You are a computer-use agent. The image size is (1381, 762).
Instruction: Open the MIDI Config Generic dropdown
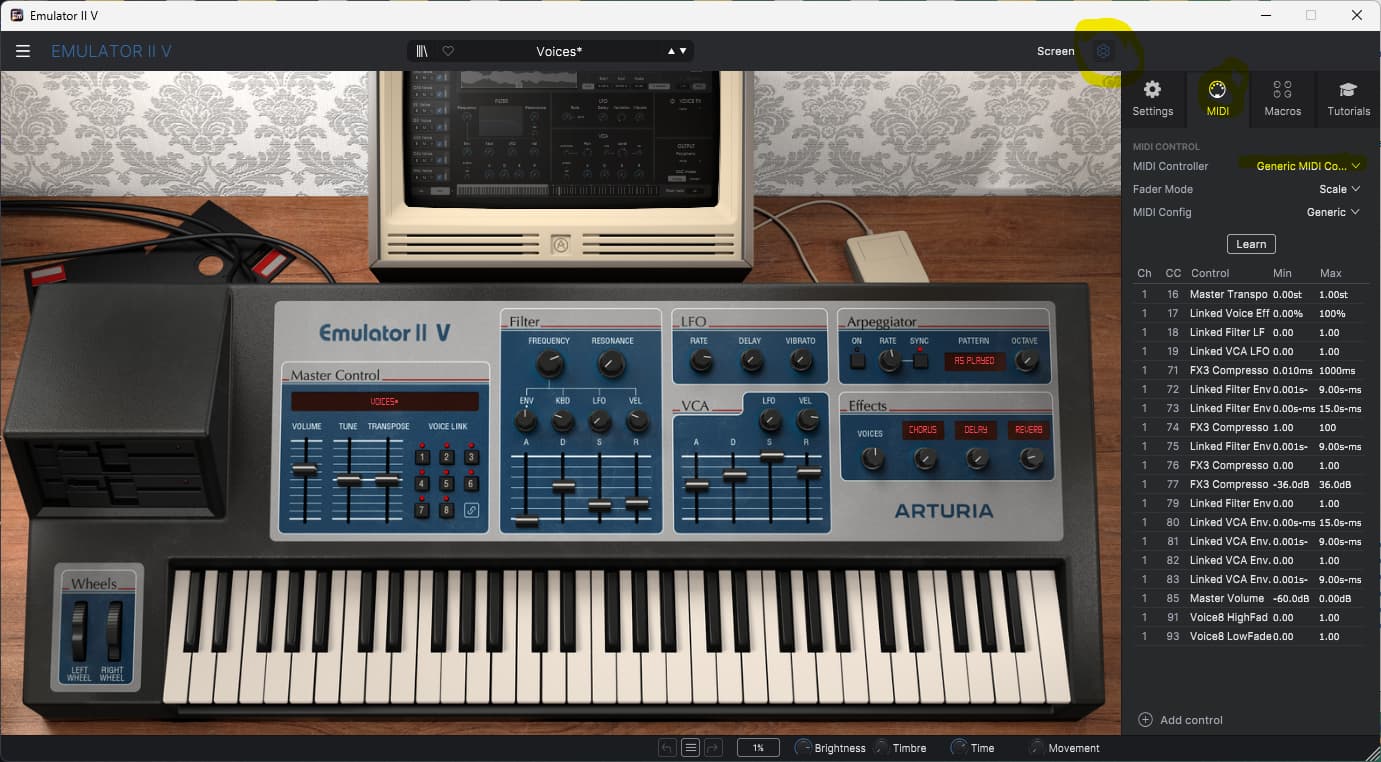click(x=1333, y=212)
